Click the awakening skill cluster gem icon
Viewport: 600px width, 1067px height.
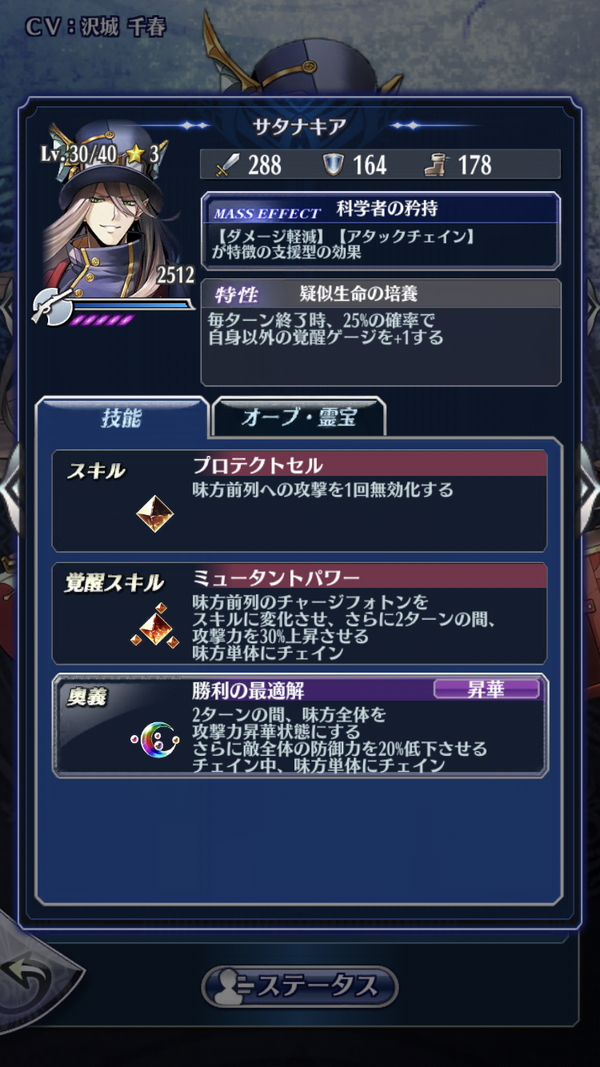tap(155, 625)
